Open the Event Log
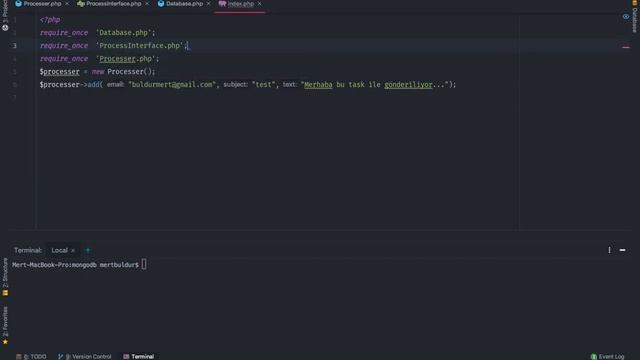The image size is (640, 360). 607,356
